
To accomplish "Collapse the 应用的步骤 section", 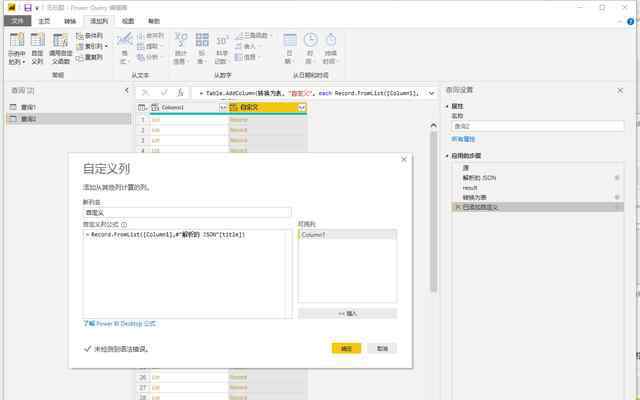I will coord(445,157).
